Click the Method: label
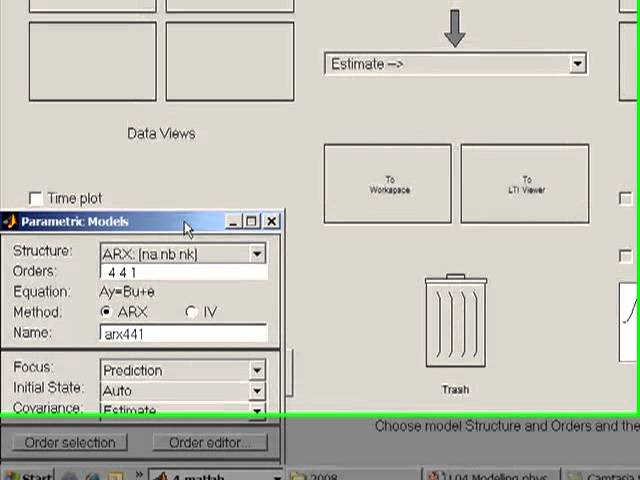 [38, 312]
